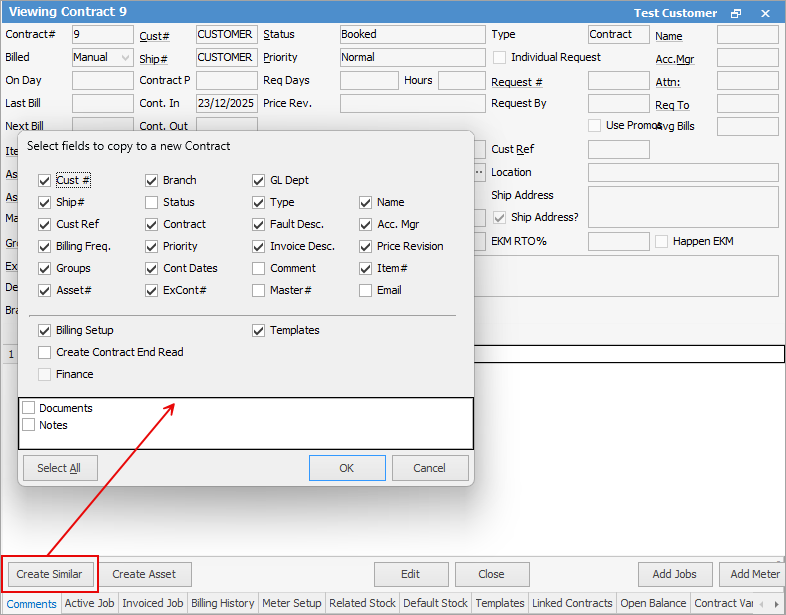Cancel the copy fields dialog
786x615 pixels.
point(430,468)
